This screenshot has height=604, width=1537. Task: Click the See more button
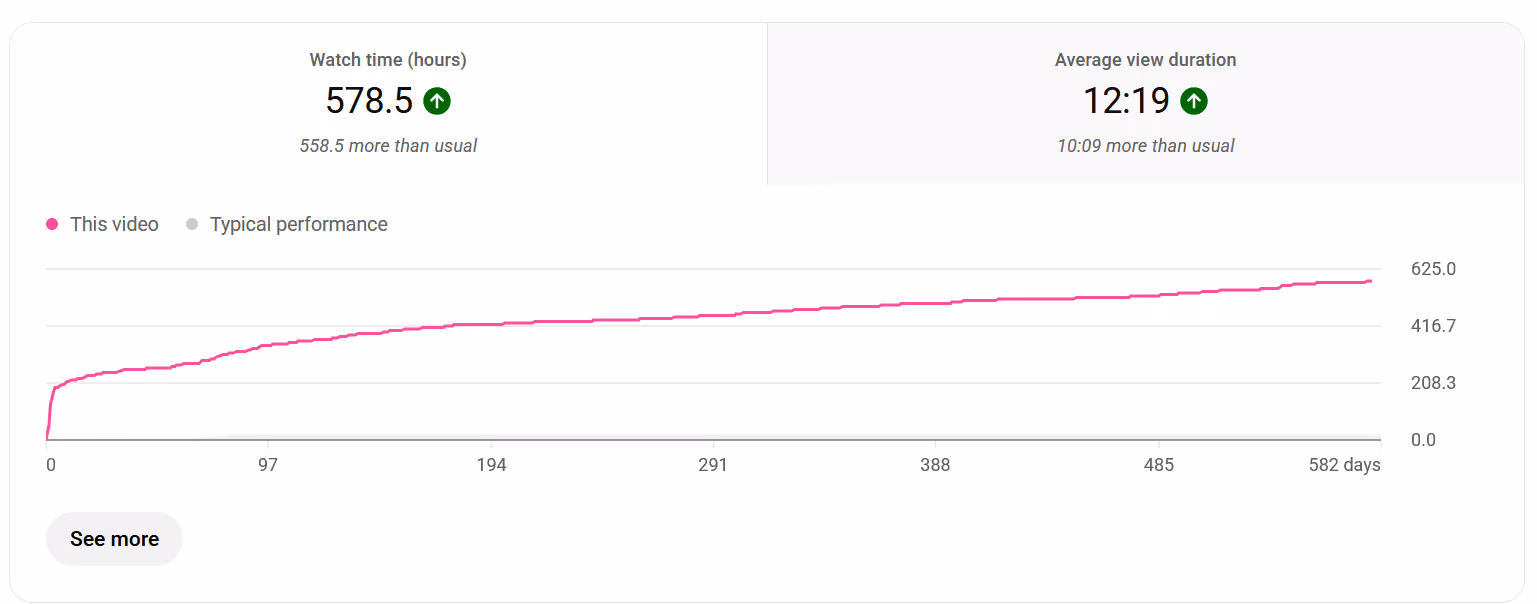pos(113,538)
